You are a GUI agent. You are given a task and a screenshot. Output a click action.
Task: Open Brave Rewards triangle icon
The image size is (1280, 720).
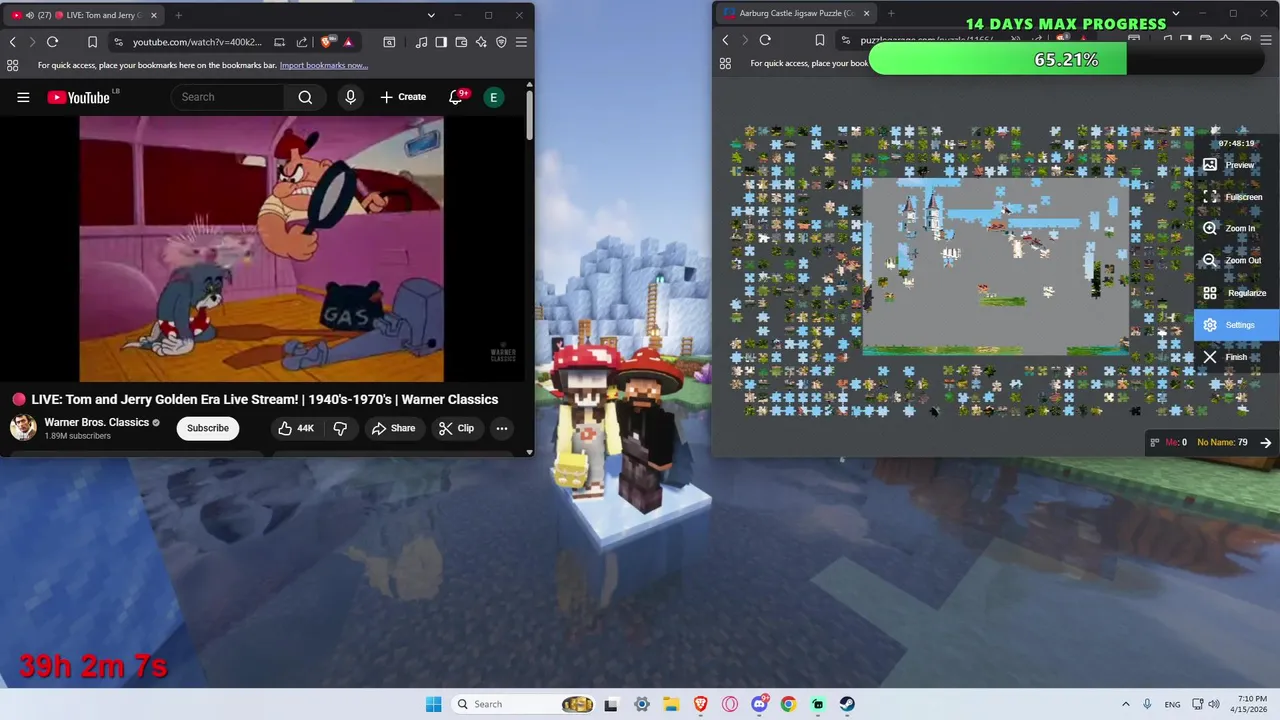pyautogui.click(x=347, y=42)
